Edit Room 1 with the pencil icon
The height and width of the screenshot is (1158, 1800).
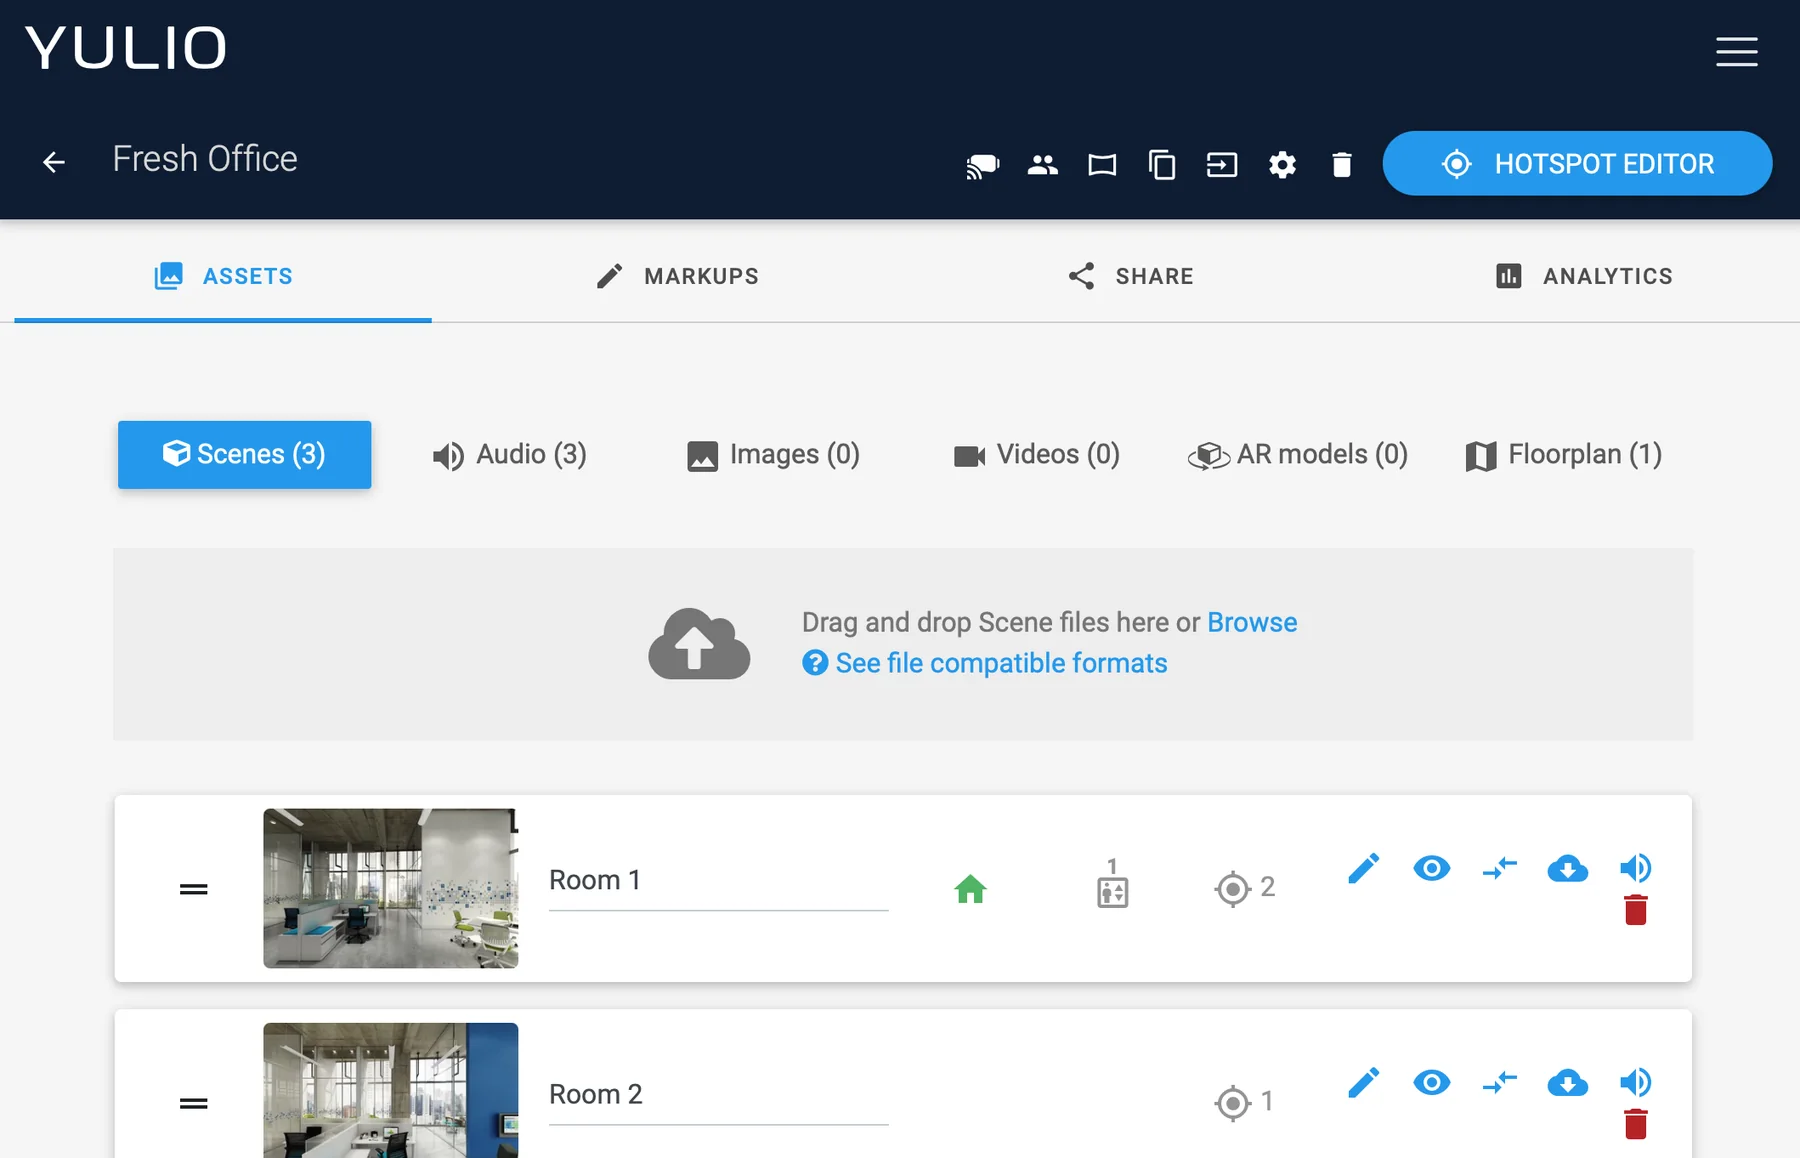1363,868
